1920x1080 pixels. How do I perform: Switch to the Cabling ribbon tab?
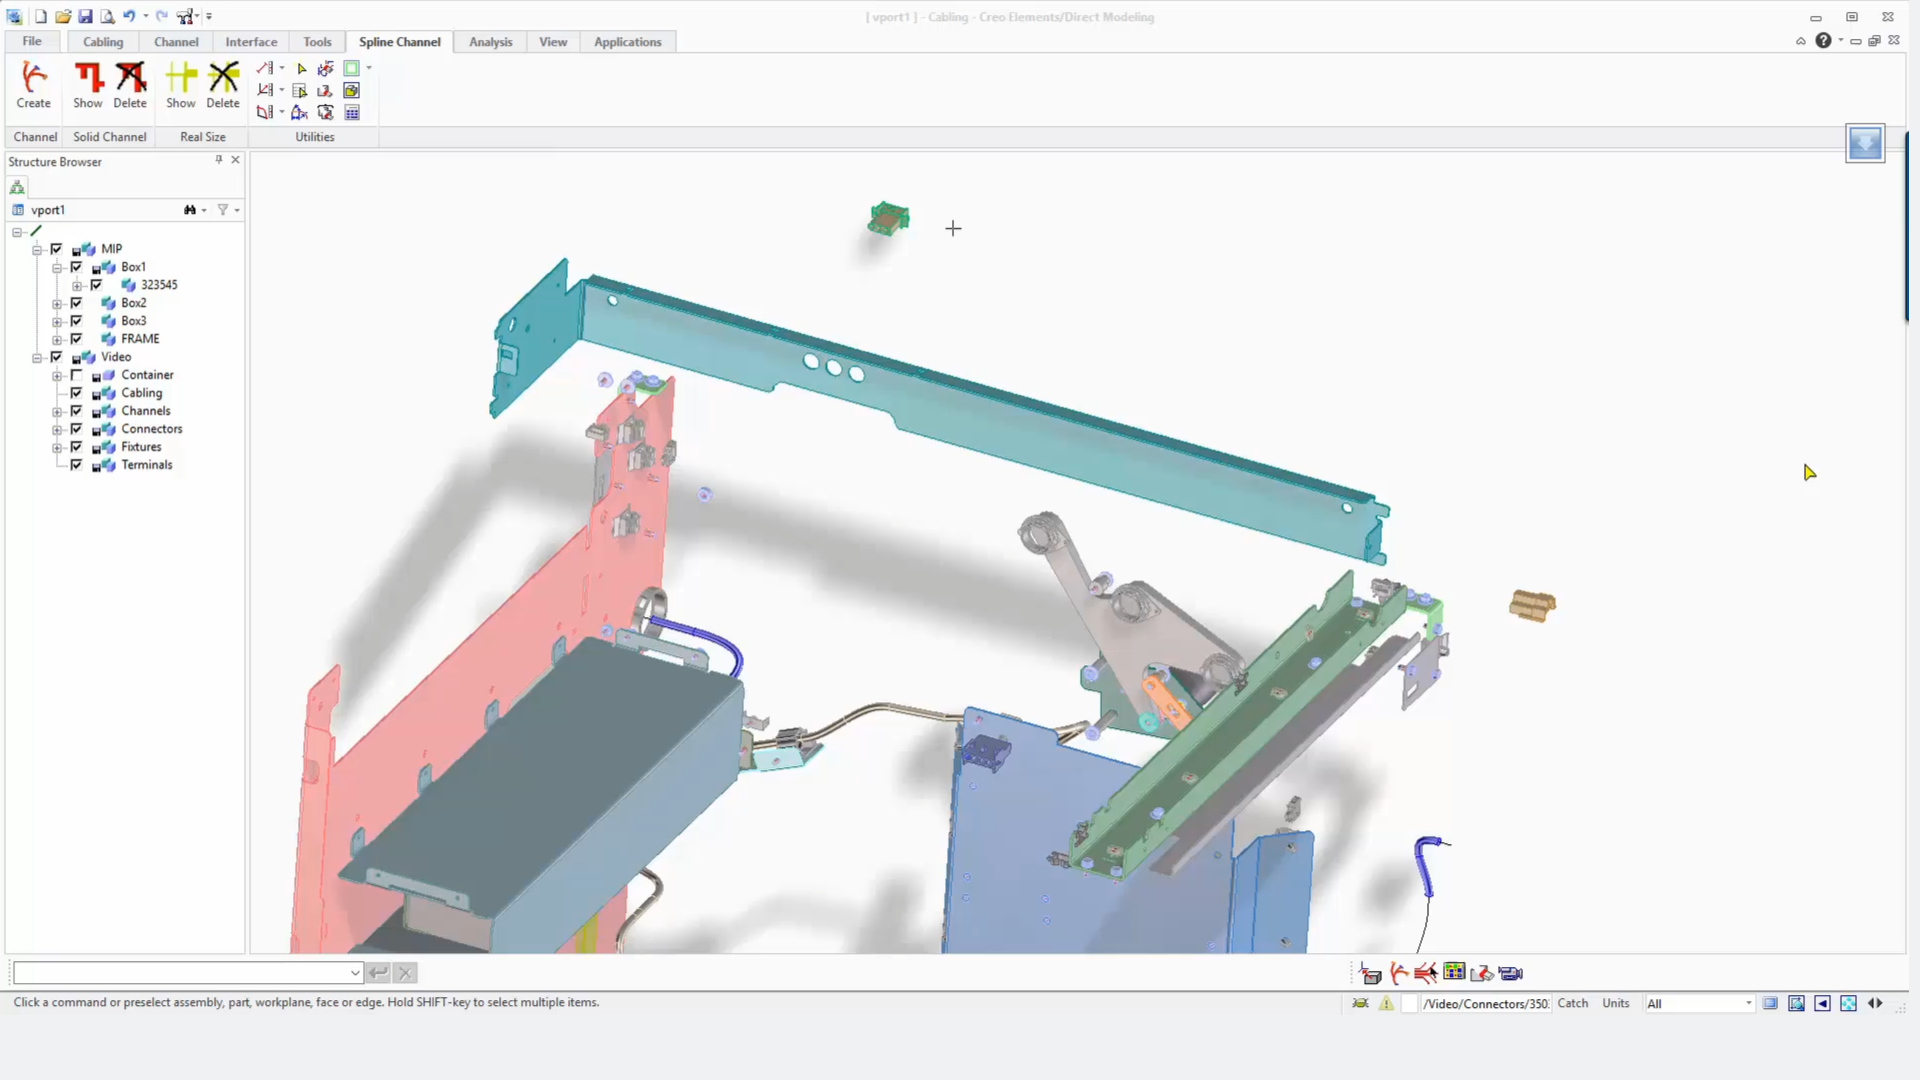103,42
